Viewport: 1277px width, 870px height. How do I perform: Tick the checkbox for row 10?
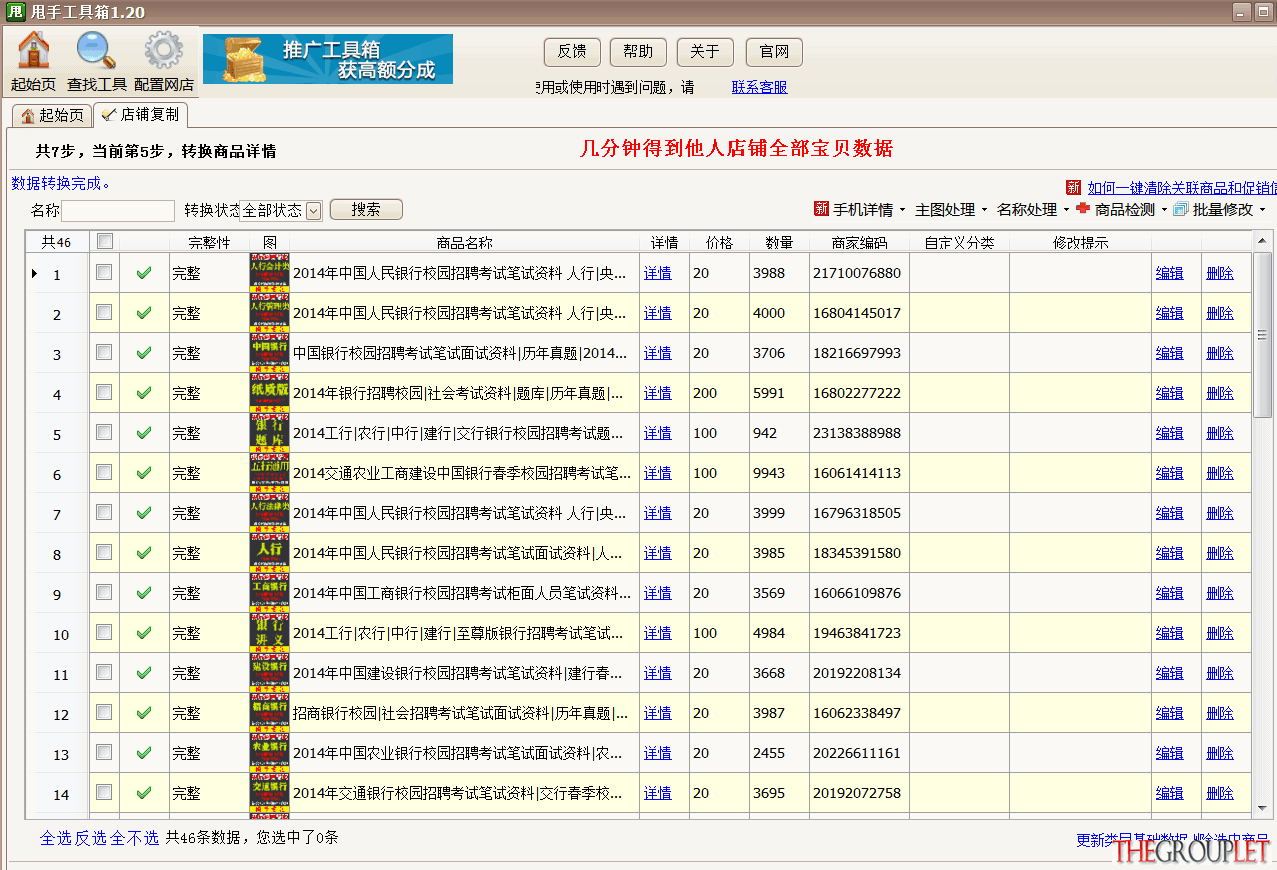coord(104,632)
